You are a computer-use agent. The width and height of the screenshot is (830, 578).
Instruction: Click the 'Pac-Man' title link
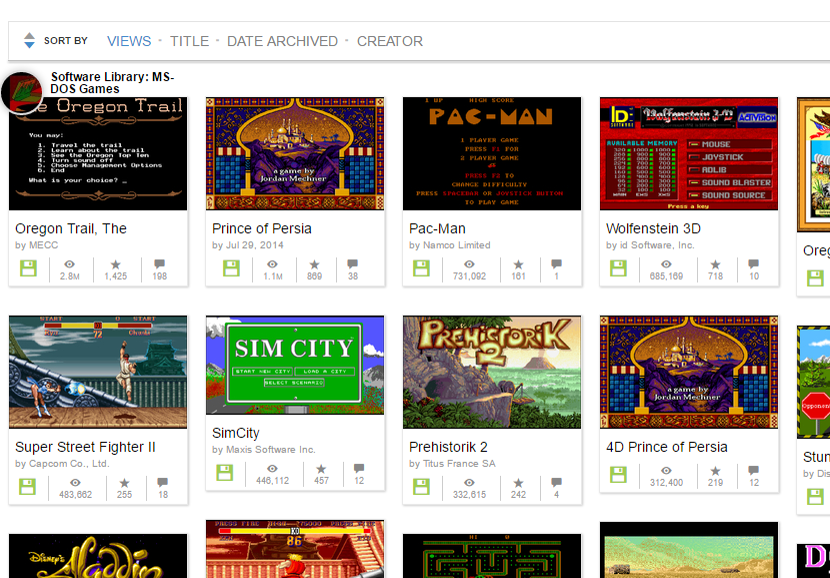(437, 229)
